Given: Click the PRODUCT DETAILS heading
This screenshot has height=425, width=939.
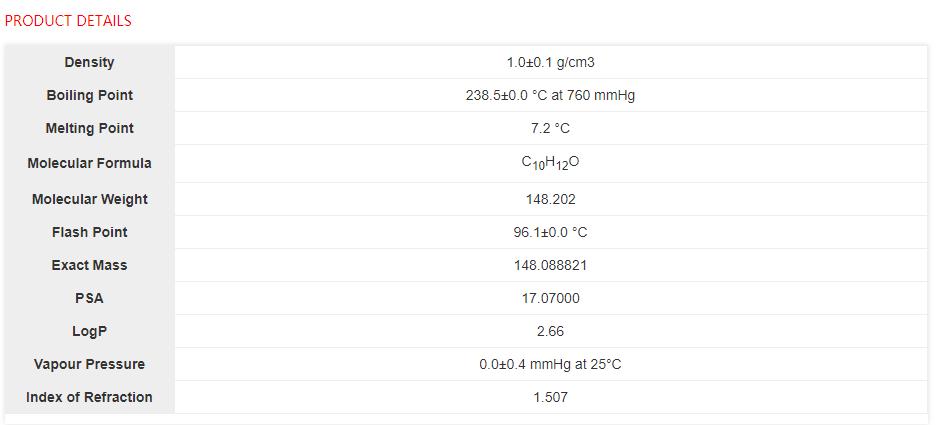Looking at the screenshot, I should tap(68, 20).
